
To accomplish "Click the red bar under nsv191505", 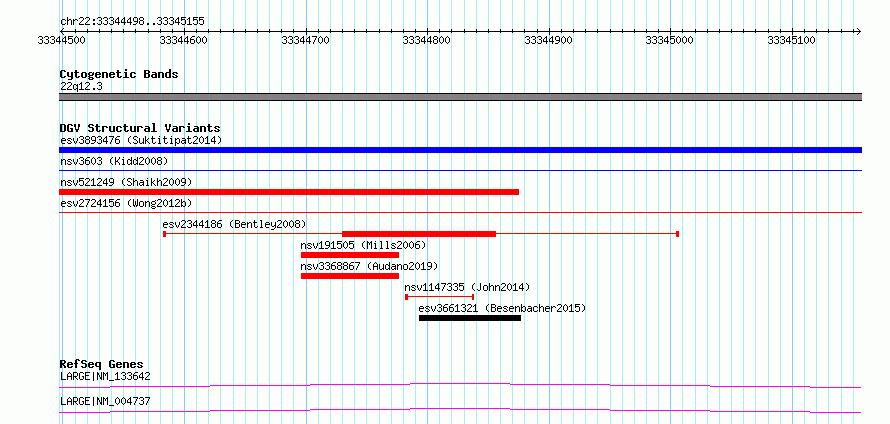I will [x=350, y=255].
